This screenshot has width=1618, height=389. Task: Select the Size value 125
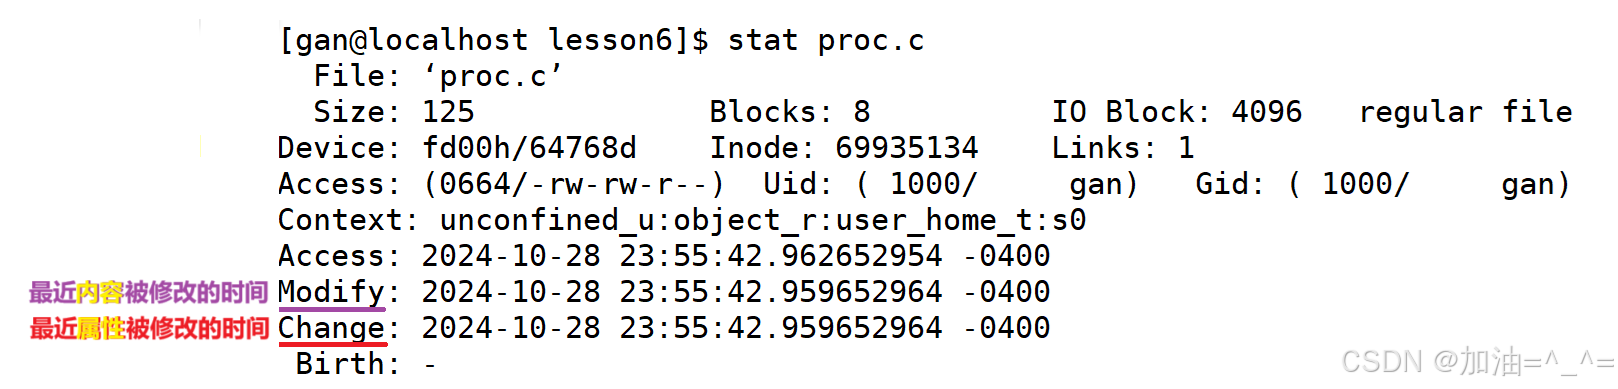pos(448,112)
